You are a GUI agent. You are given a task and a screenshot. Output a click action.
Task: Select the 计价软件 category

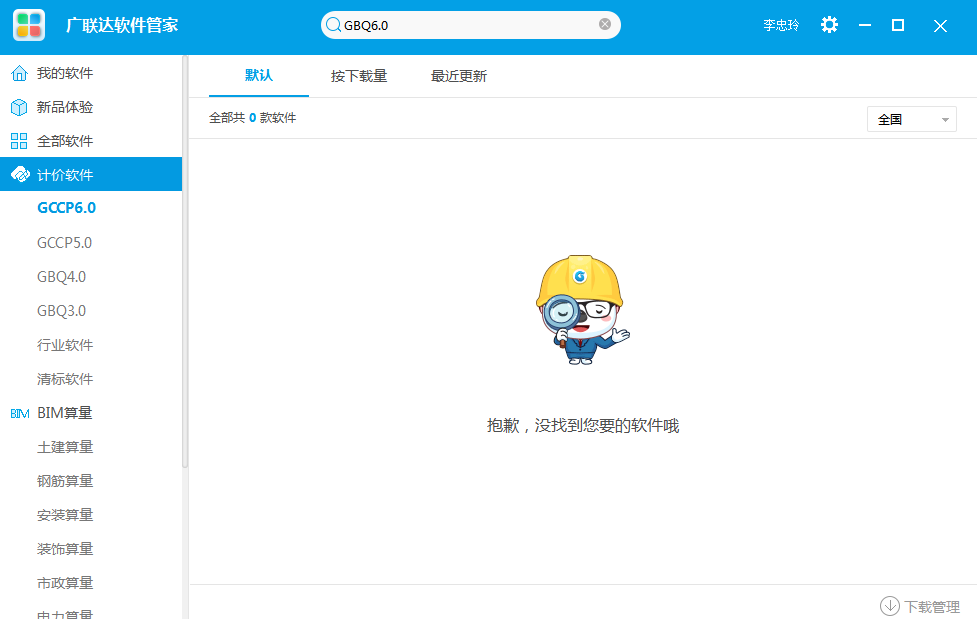[91, 174]
